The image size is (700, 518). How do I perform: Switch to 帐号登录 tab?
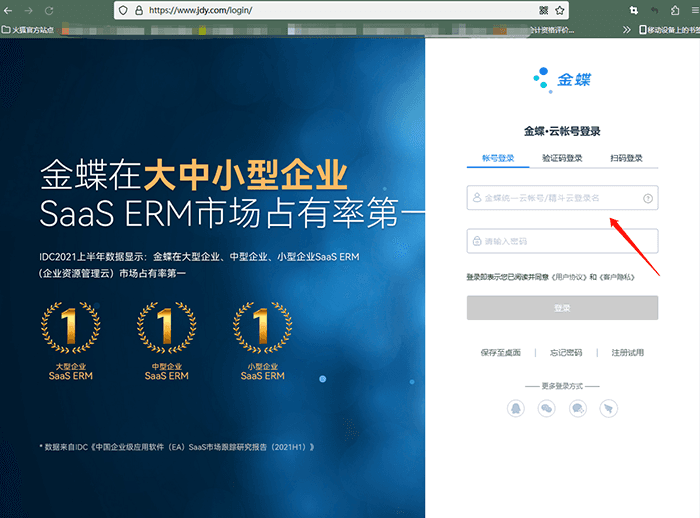click(498, 158)
